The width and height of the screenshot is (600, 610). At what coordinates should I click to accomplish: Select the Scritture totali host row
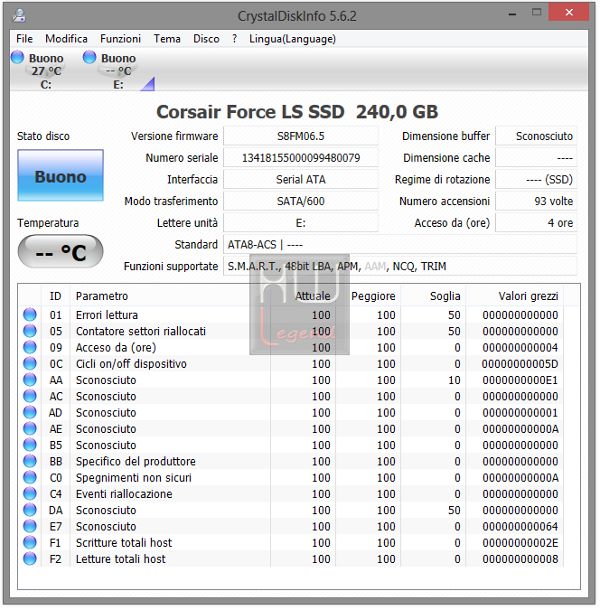(x=291, y=542)
